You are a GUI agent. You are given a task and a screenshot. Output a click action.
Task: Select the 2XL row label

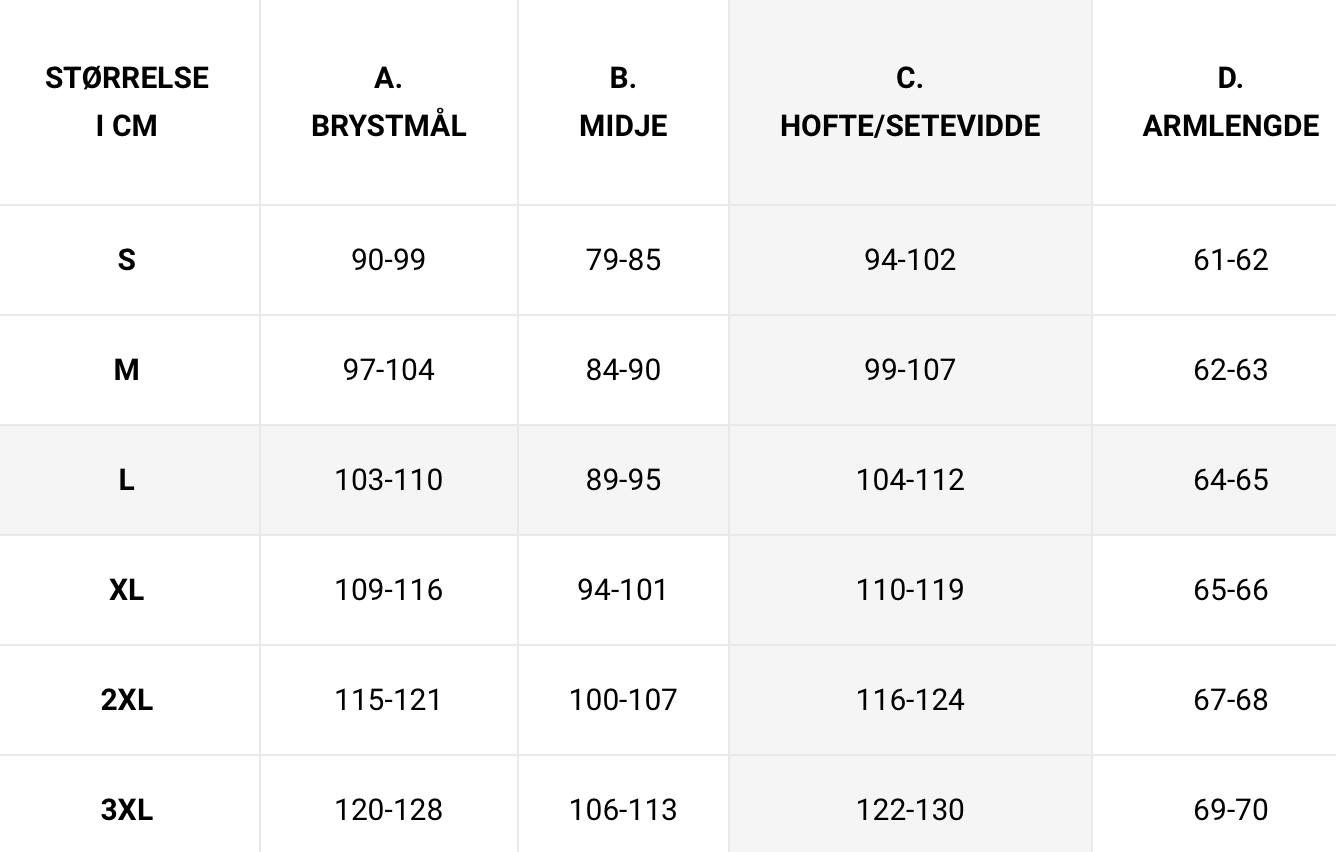pyautogui.click(x=127, y=700)
